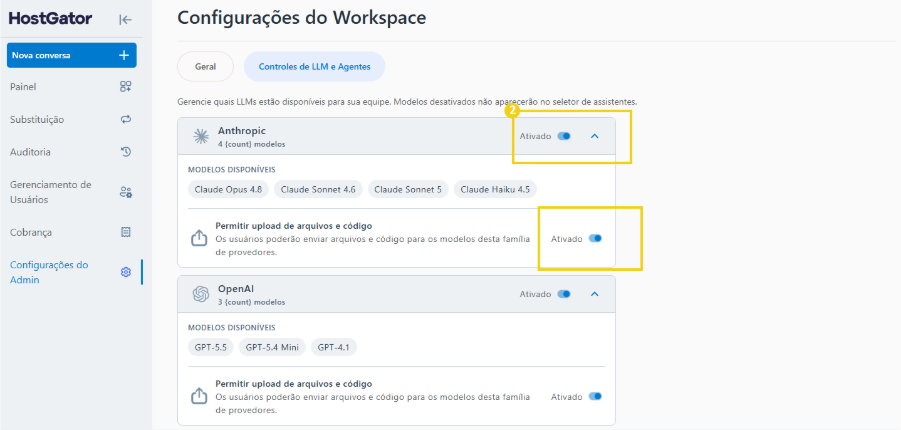Collapse the sidebar with the arrow icon
Screen dimensions: 901x430
coord(125,20)
